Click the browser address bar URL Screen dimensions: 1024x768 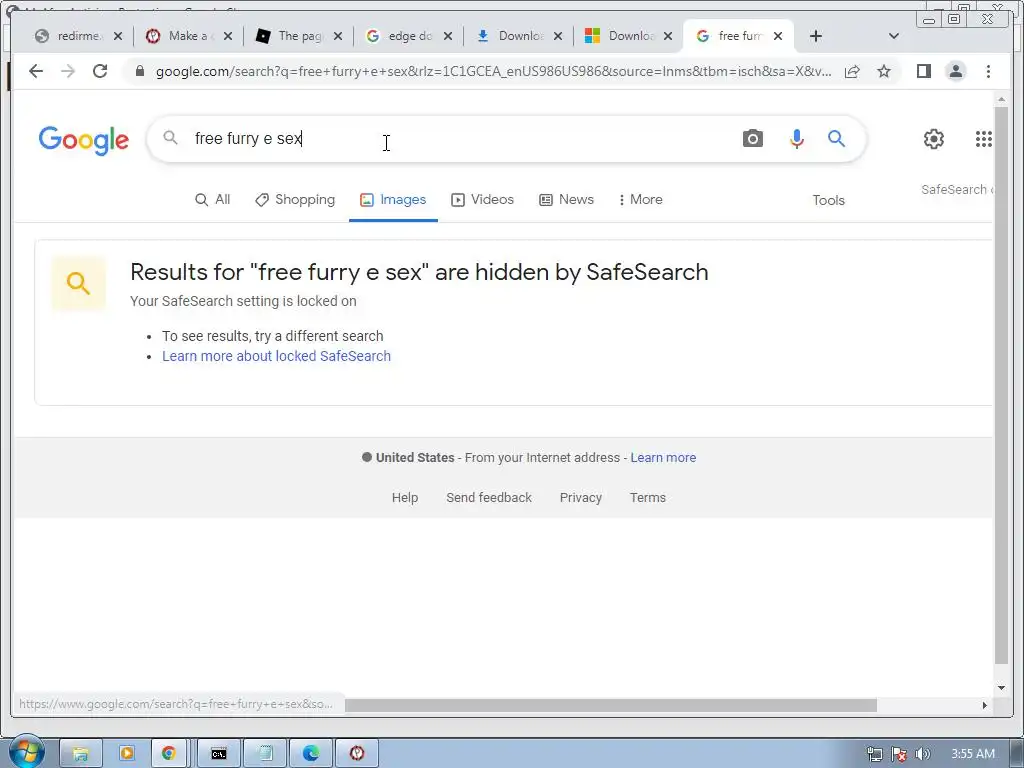(x=493, y=71)
